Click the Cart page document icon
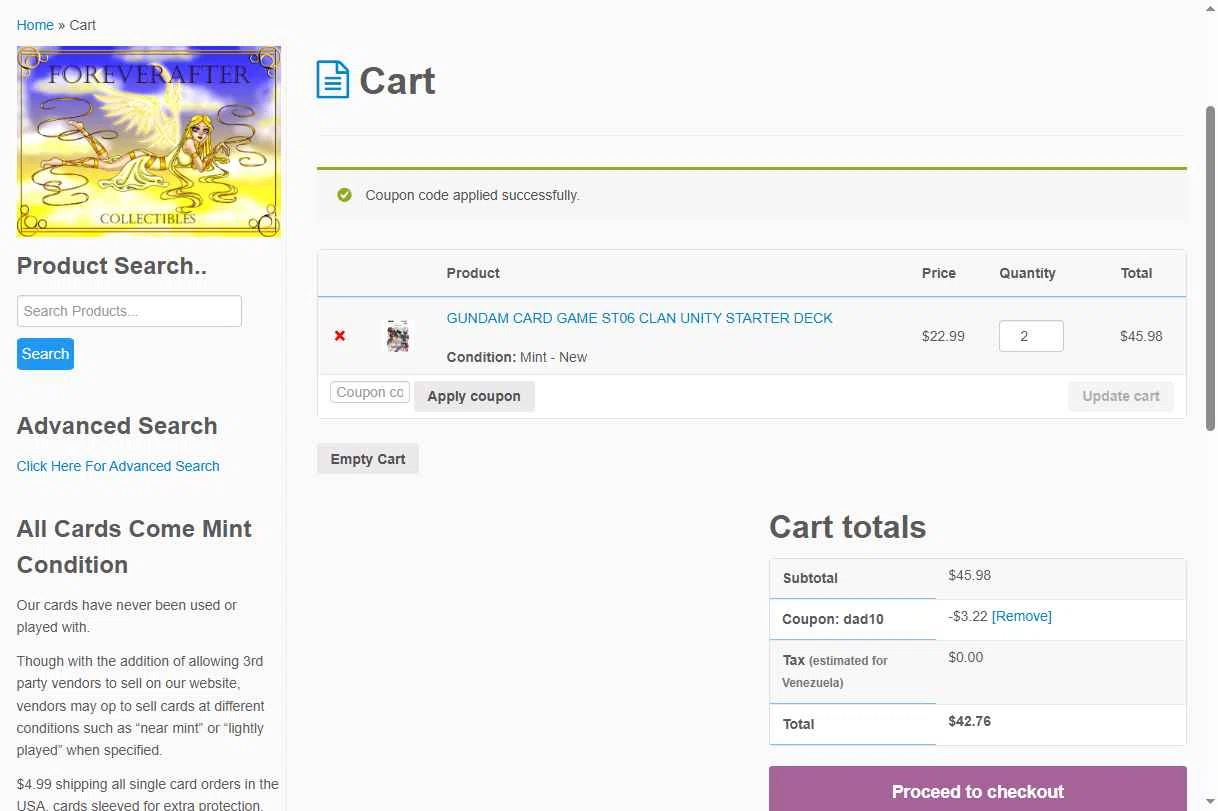This screenshot has width=1218, height=811. click(x=333, y=80)
